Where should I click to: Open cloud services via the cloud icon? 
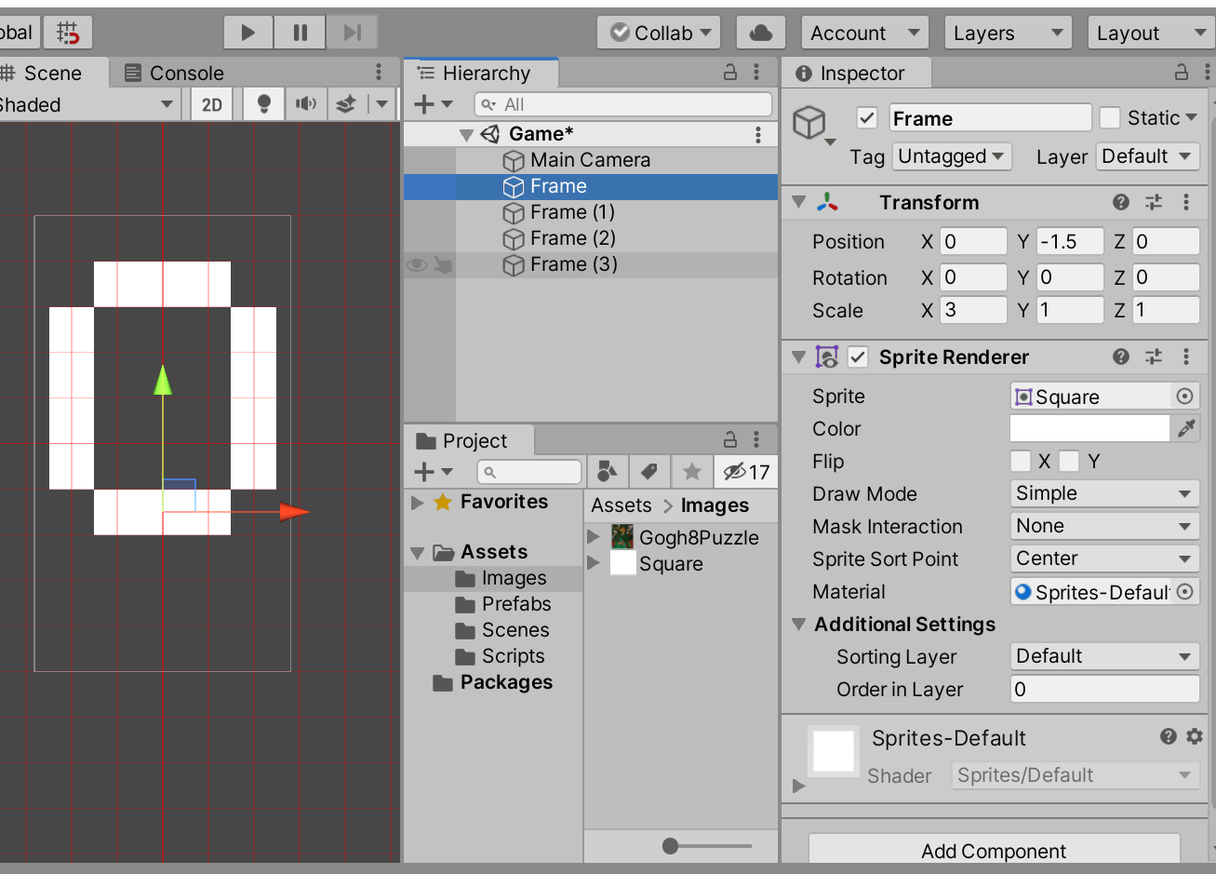[760, 33]
